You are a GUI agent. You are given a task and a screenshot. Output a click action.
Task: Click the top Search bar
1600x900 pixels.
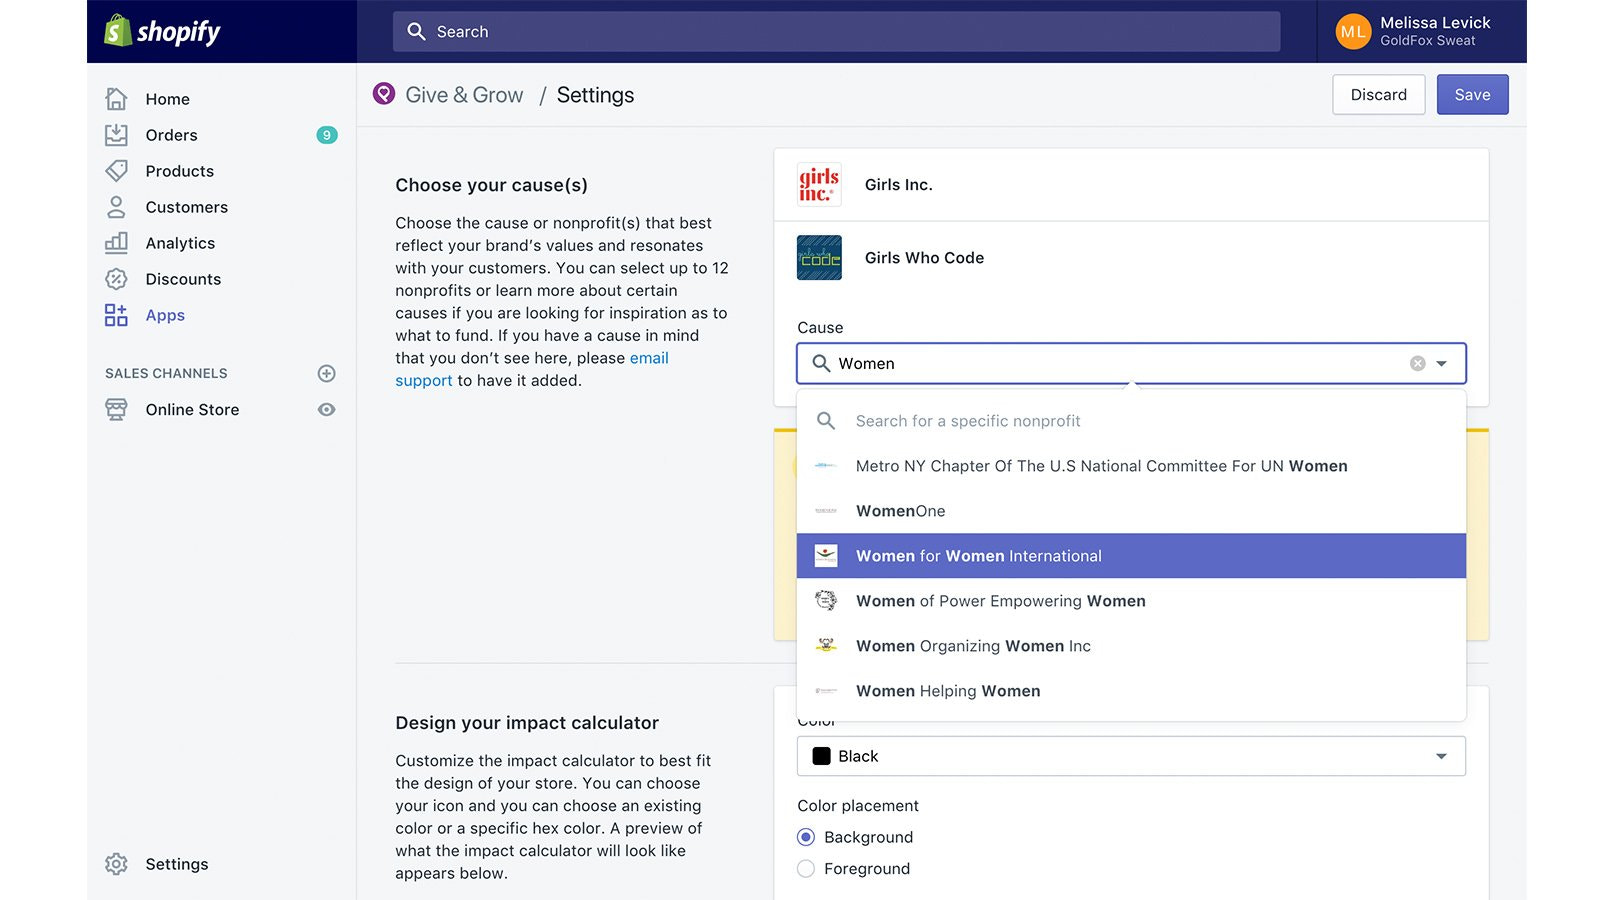836,32
